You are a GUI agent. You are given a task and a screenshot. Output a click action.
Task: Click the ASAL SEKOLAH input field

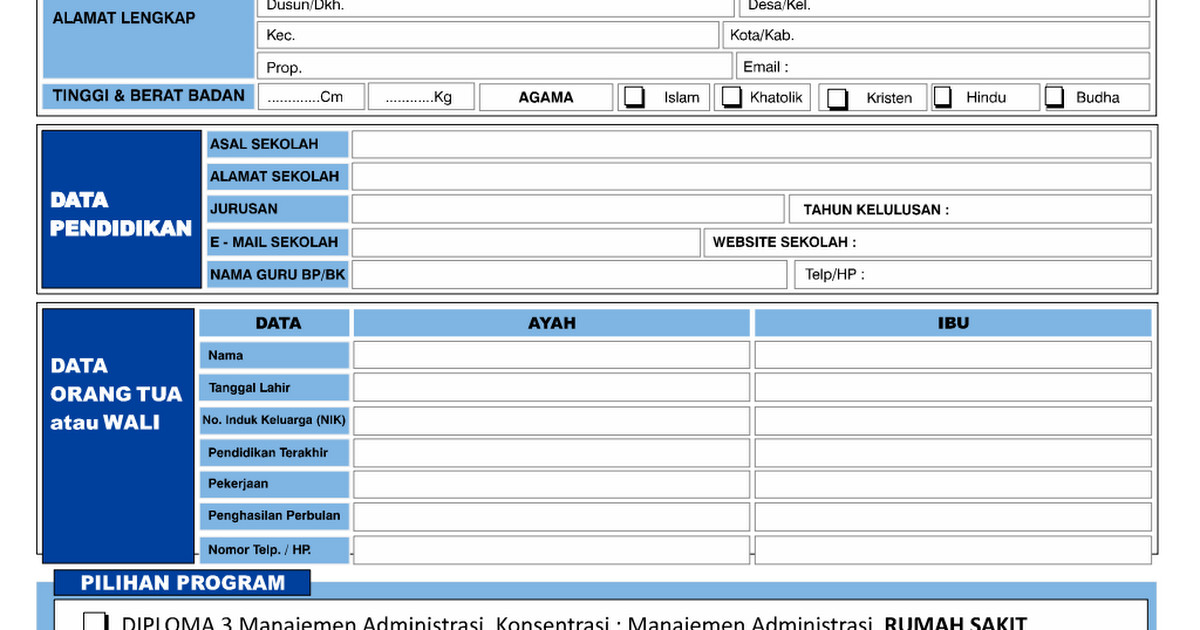[751, 144]
